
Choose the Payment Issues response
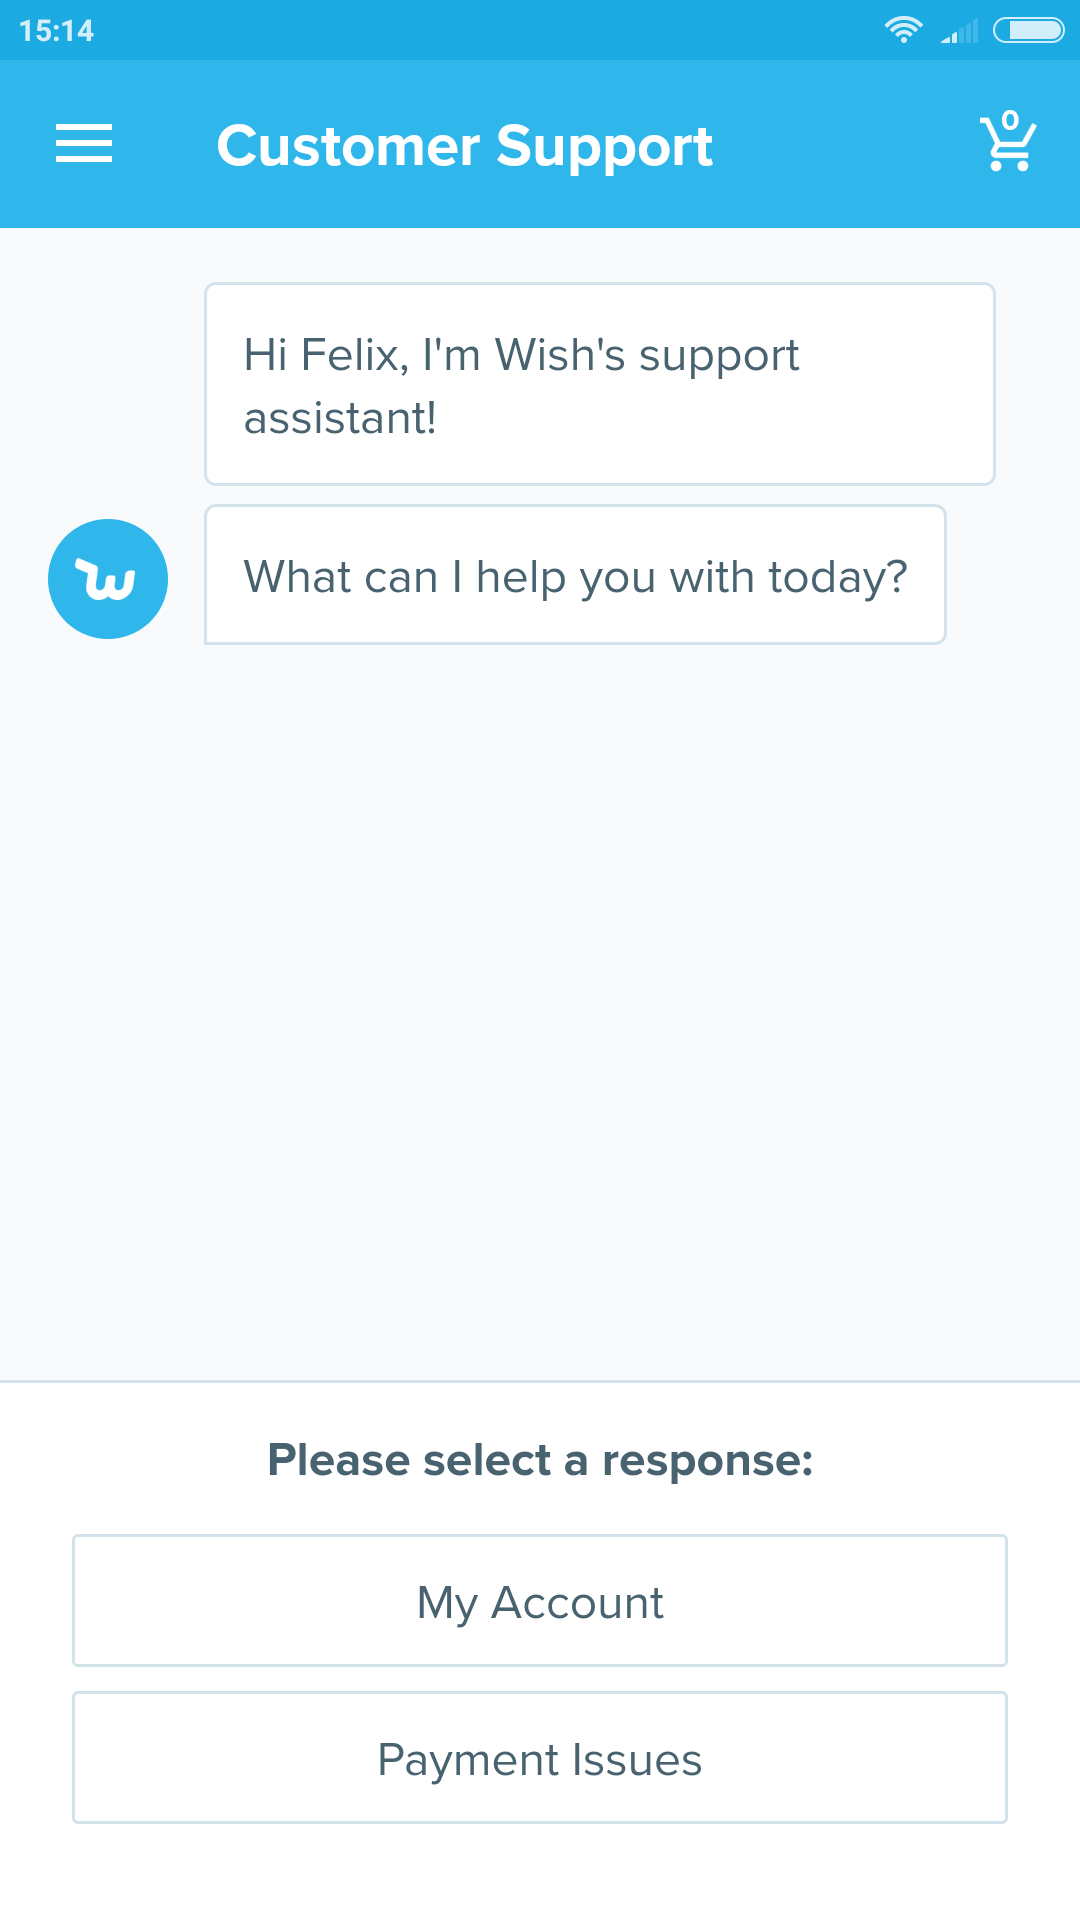[540, 1758]
